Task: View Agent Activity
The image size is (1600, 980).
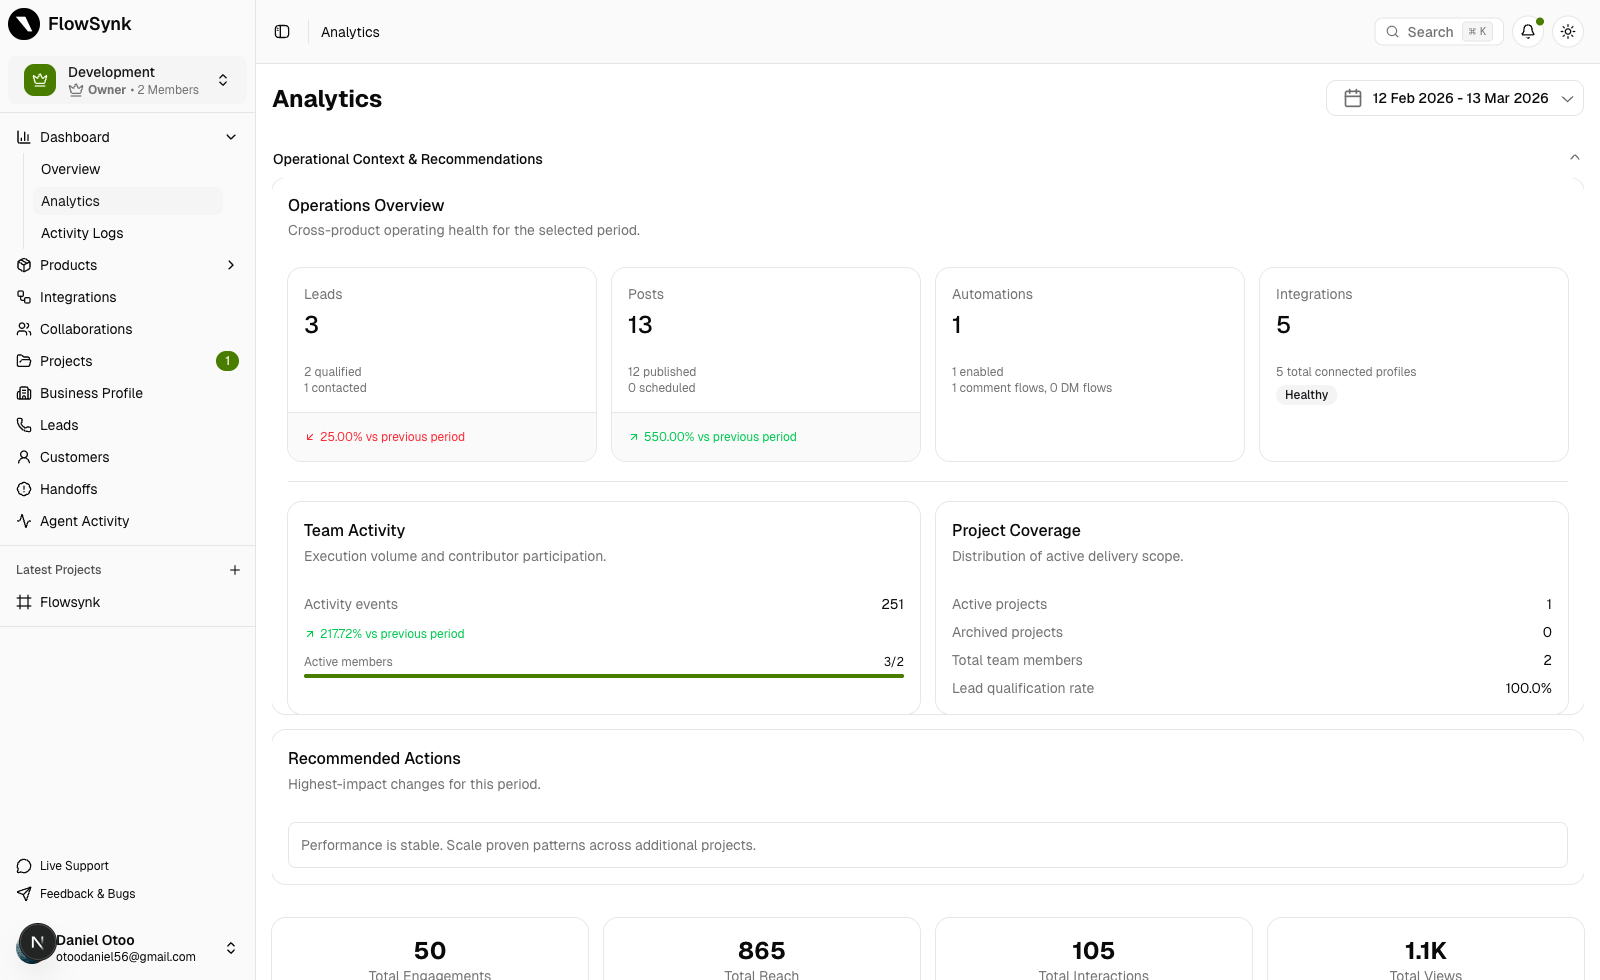Action: (84, 521)
